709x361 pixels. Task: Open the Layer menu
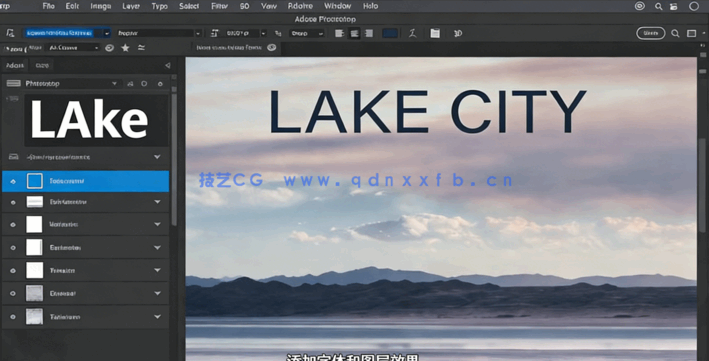coord(131,6)
